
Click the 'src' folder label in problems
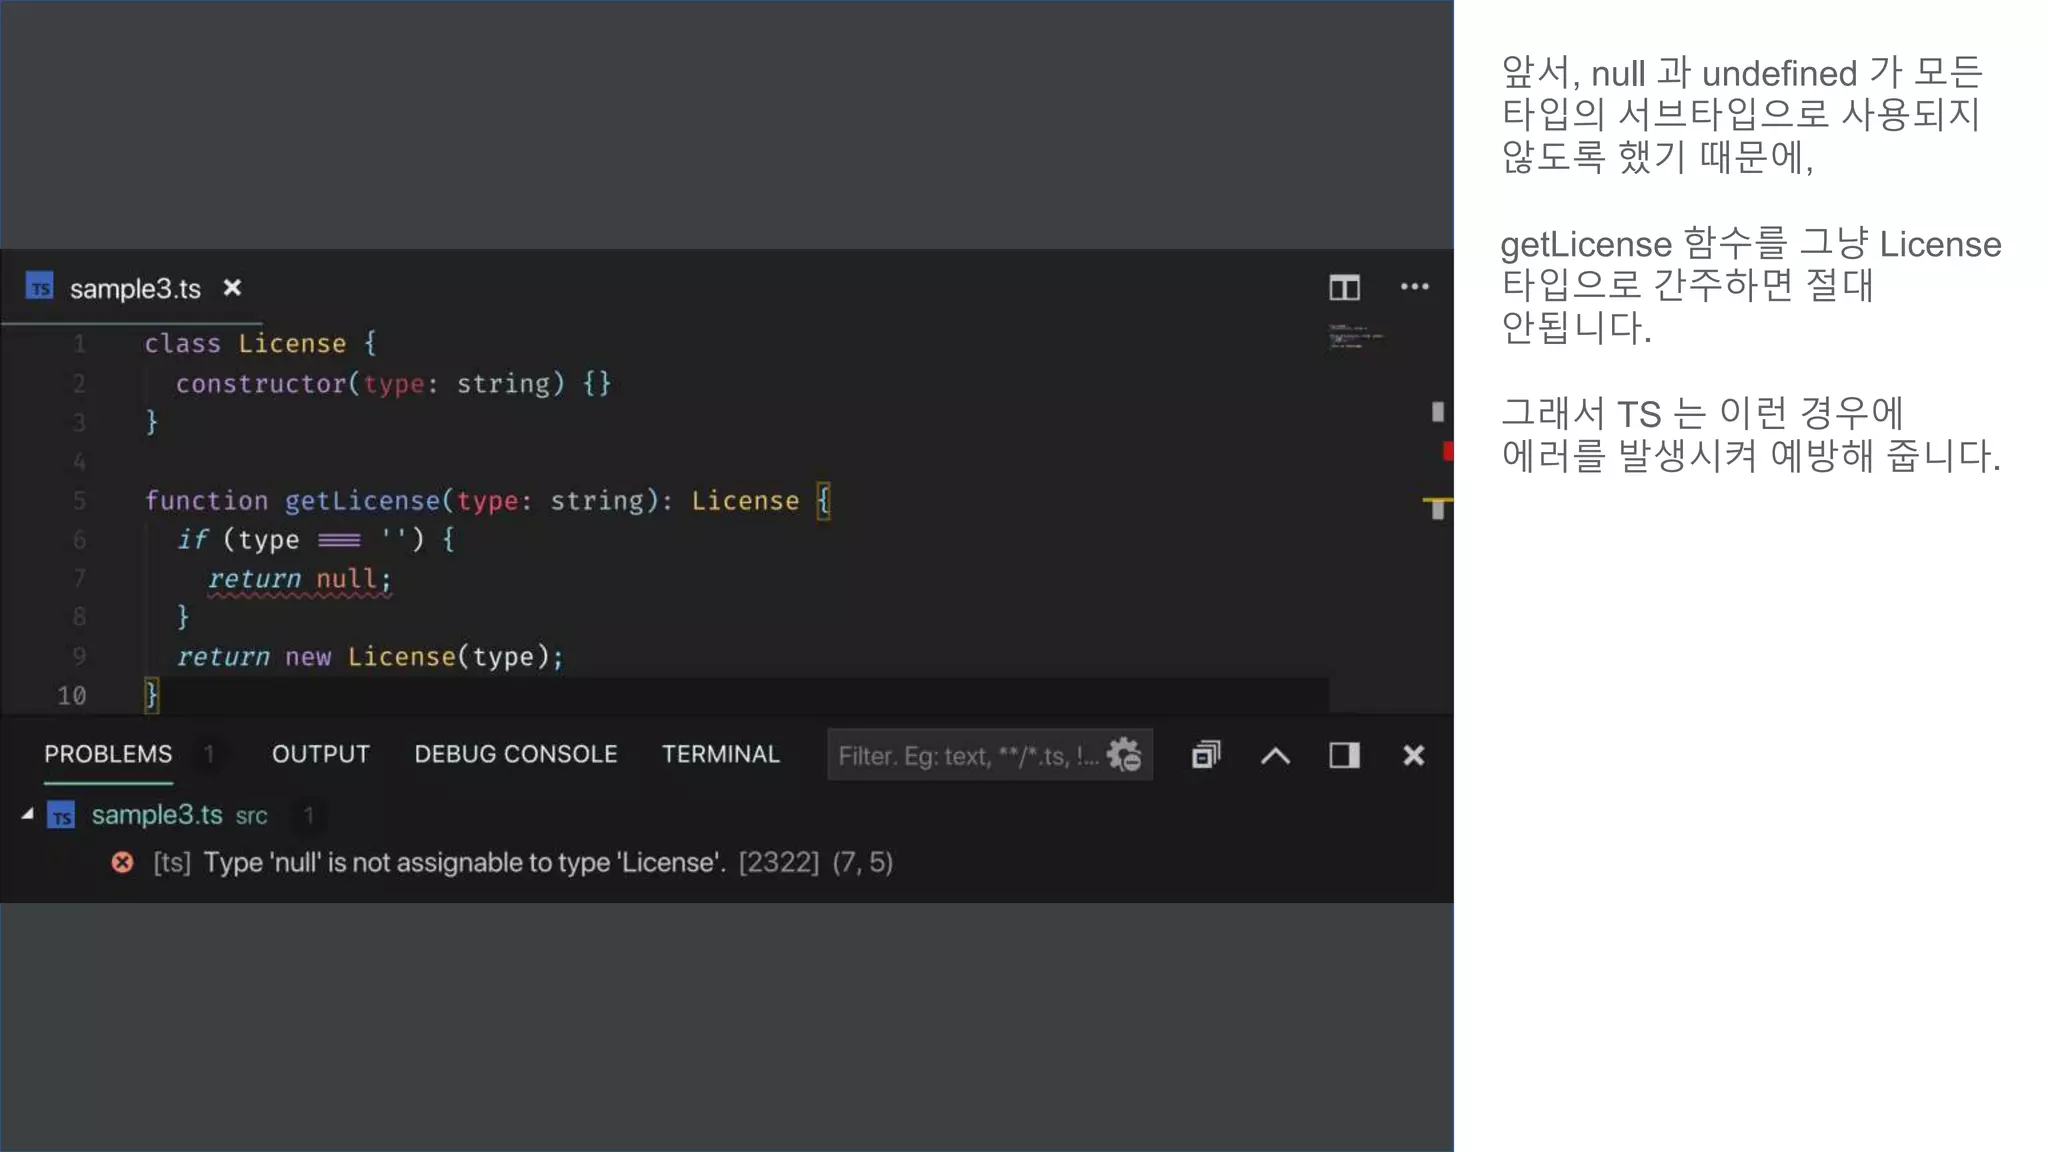tap(252, 816)
